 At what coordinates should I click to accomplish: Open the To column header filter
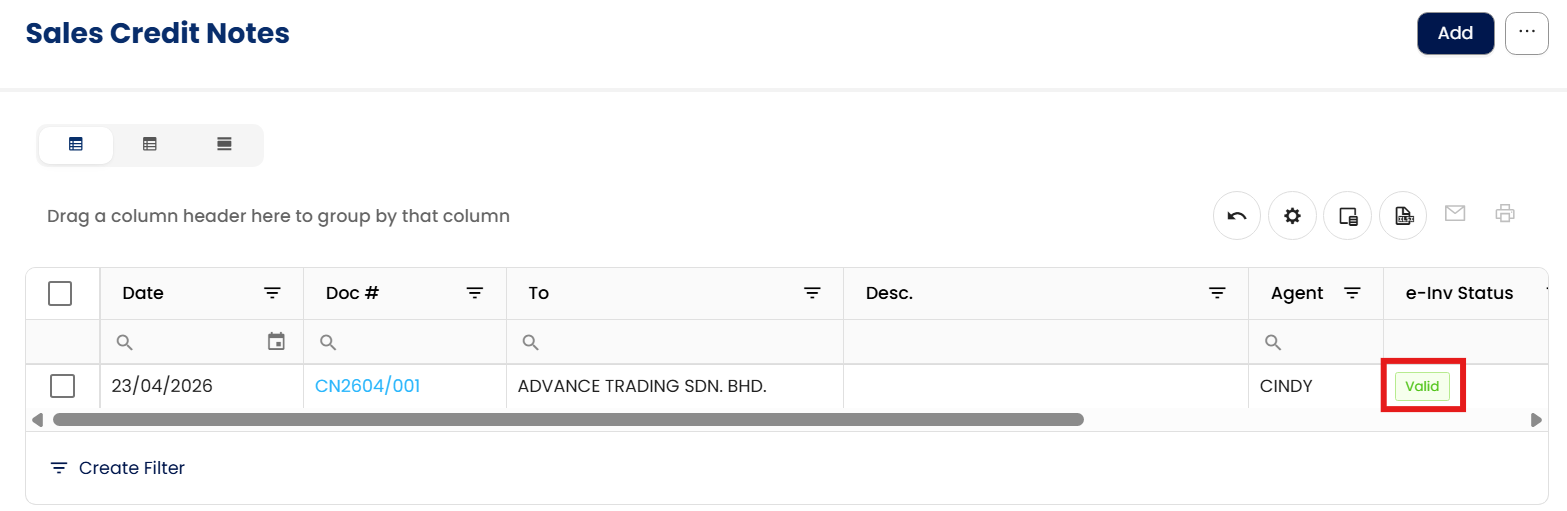(x=813, y=293)
